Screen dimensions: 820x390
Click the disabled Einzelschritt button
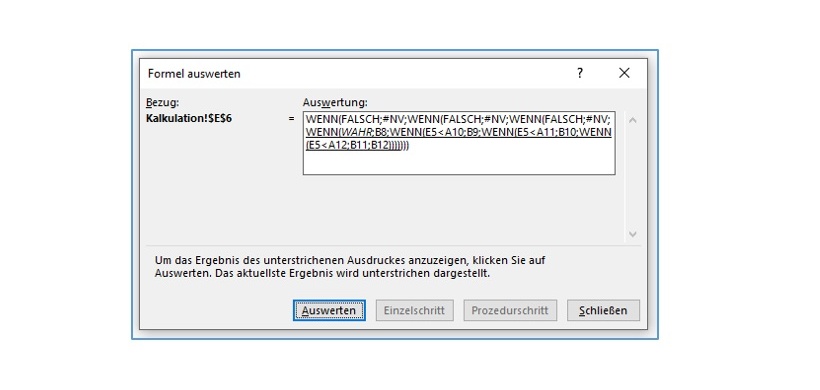click(x=414, y=310)
